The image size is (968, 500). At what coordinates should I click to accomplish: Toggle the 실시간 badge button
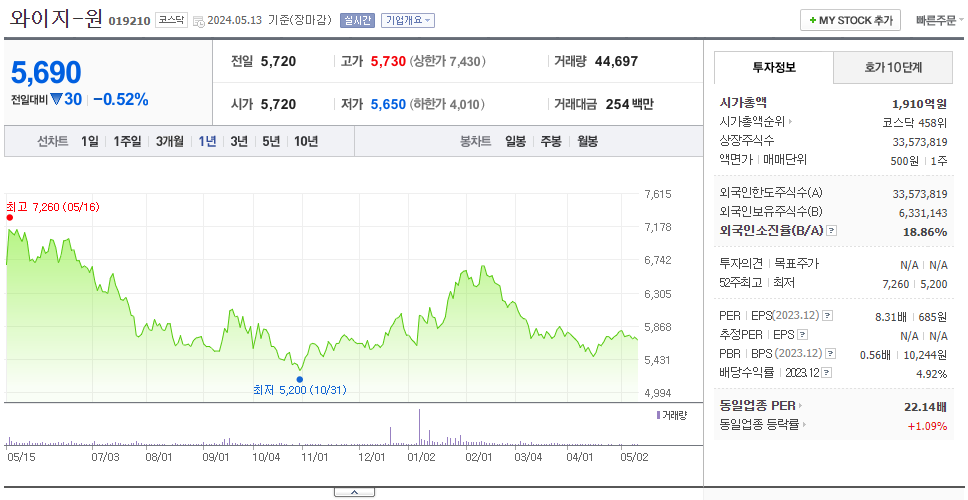pyautogui.click(x=357, y=20)
